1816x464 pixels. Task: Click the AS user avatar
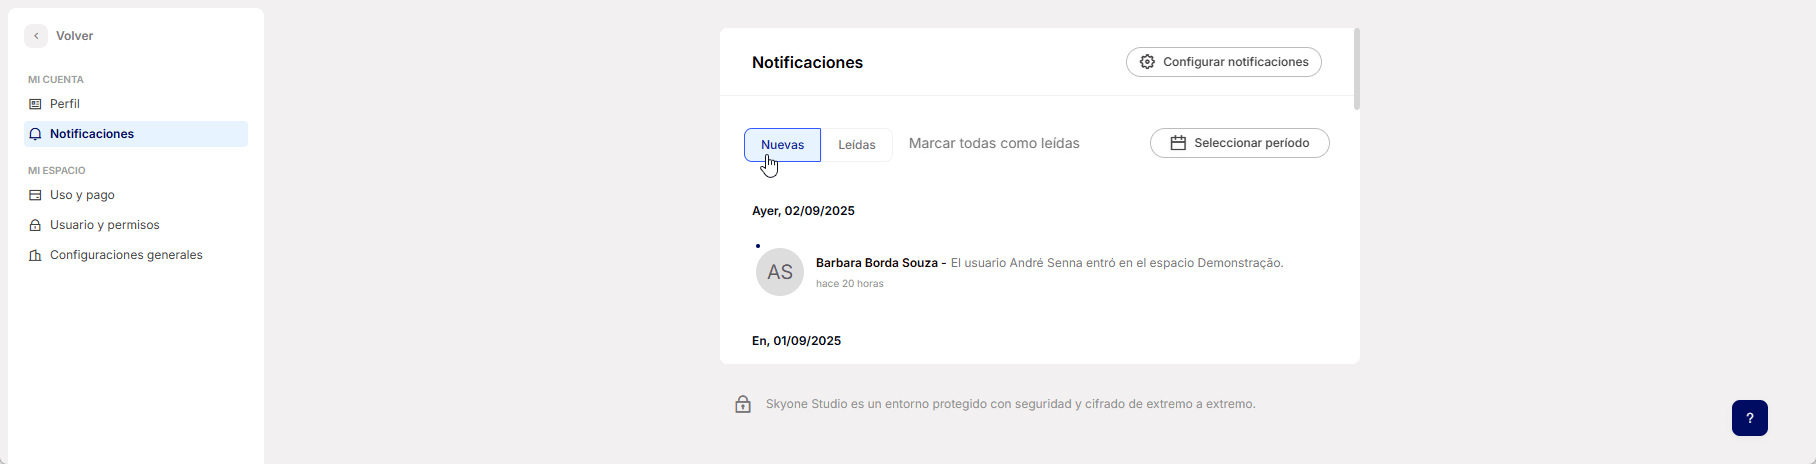pos(780,272)
